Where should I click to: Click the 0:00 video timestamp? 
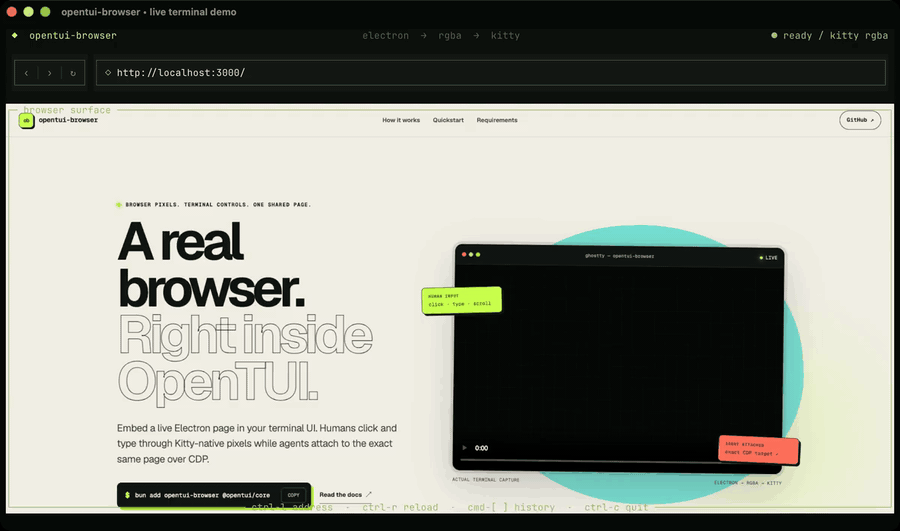(x=482, y=448)
